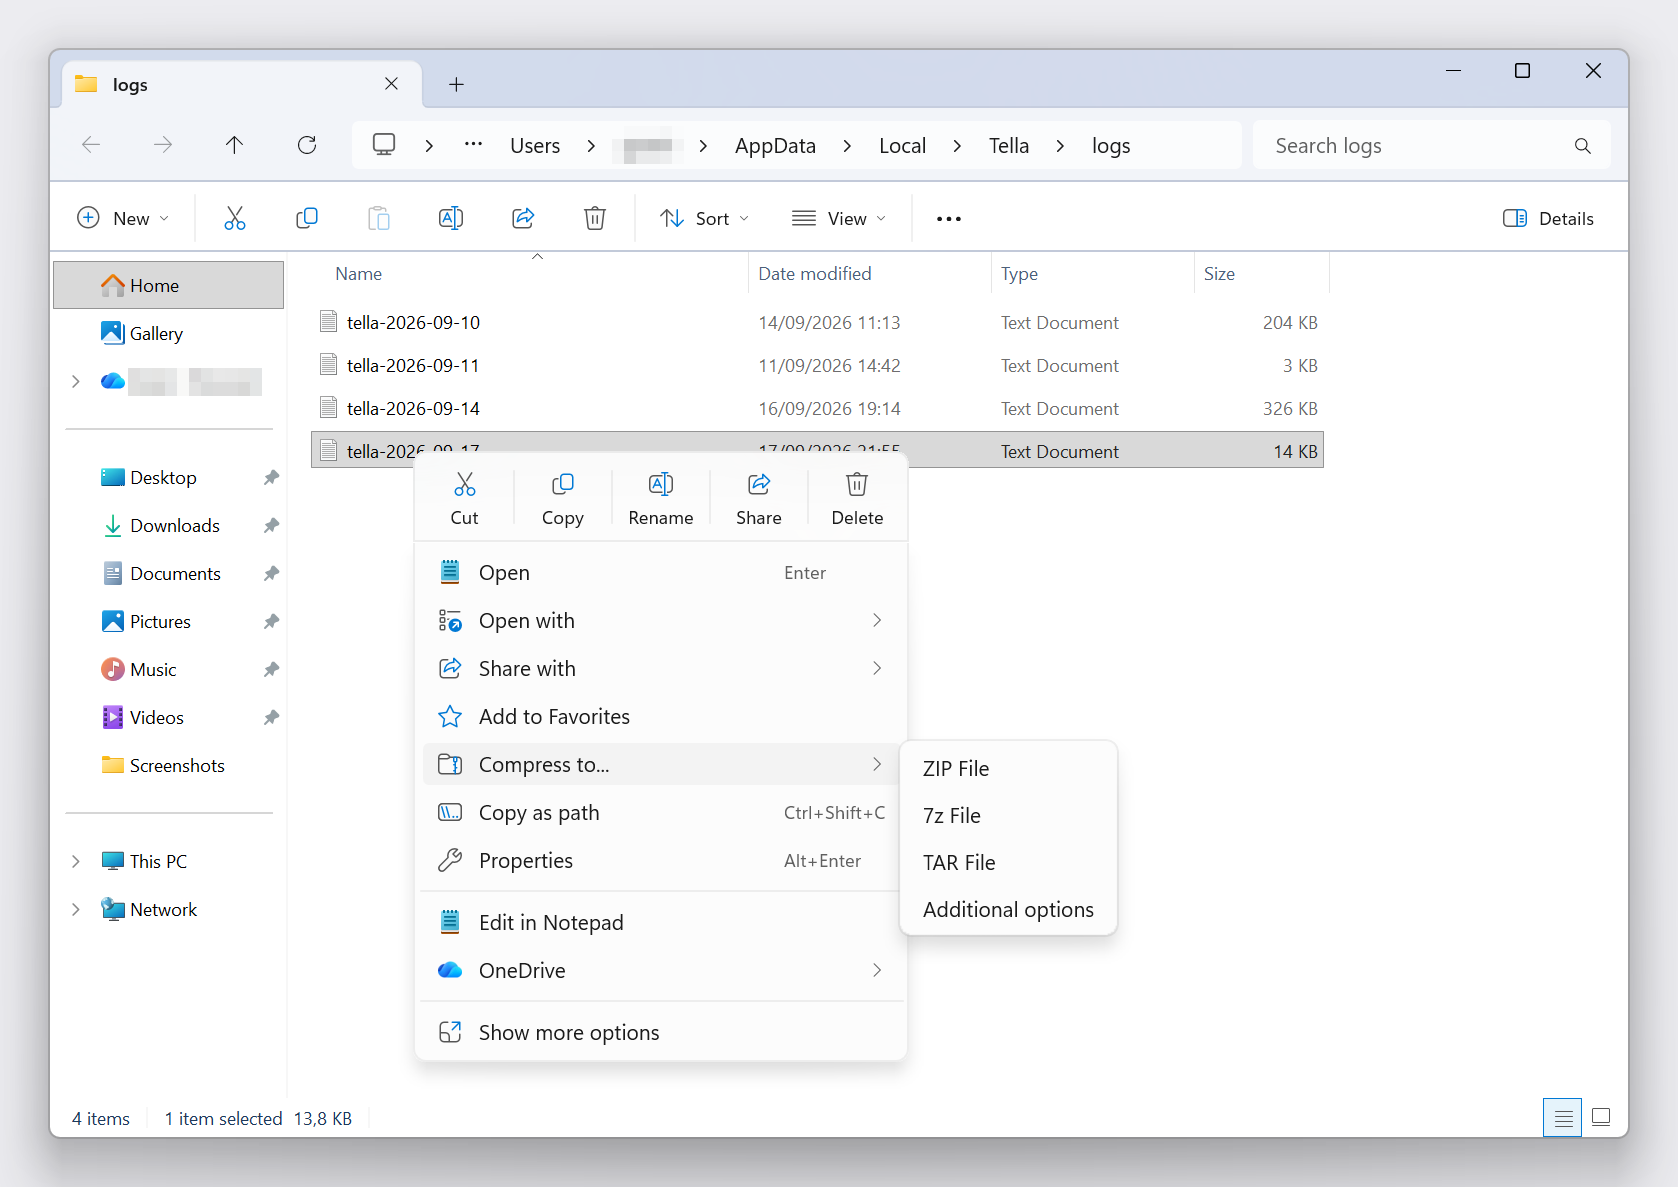
Task: Select the tella-2026-09-10 file
Action: (817, 323)
